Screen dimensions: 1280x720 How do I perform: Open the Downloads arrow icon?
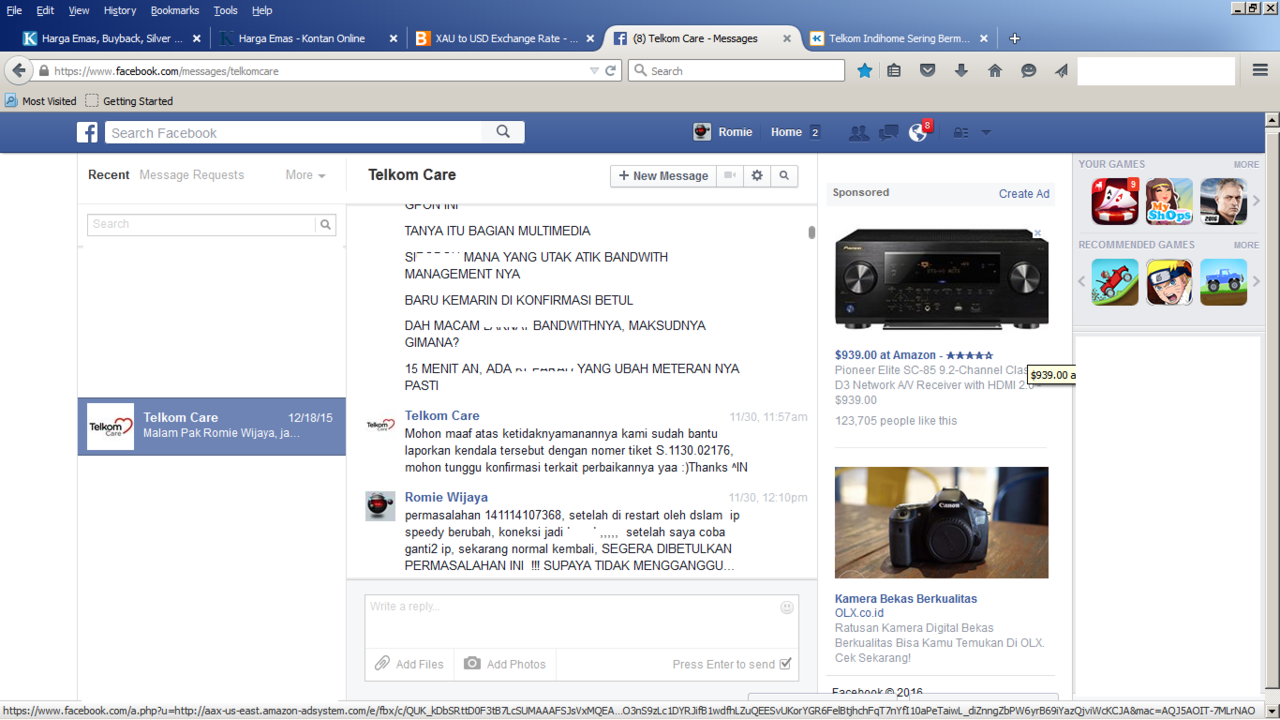click(x=961, y=71)
